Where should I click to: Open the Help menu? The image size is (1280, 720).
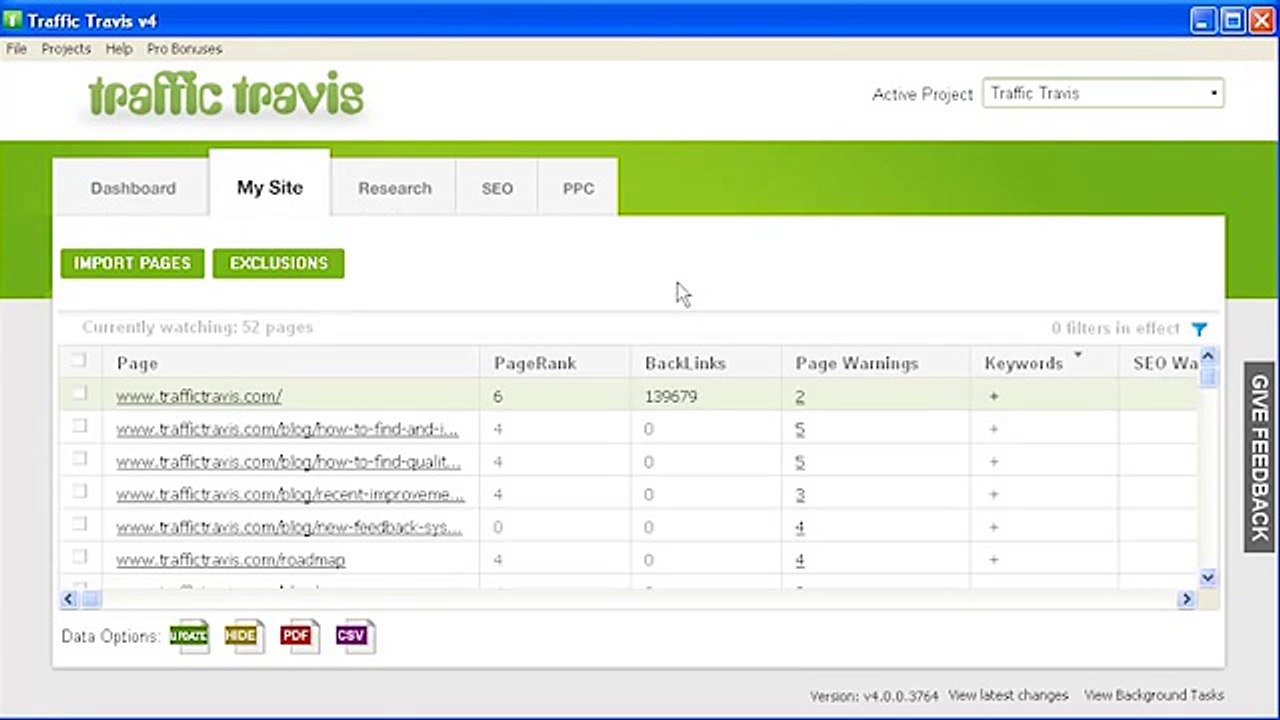tap(118, 48)
